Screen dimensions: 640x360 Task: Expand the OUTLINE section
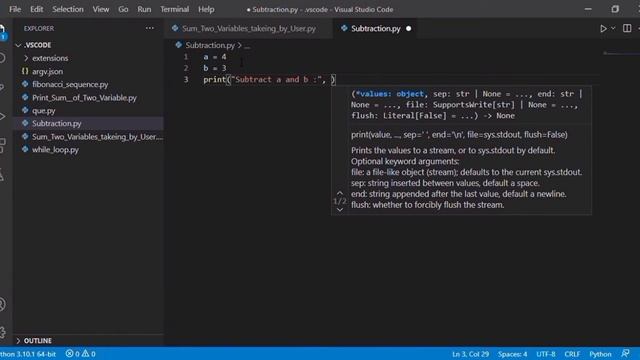18,340
